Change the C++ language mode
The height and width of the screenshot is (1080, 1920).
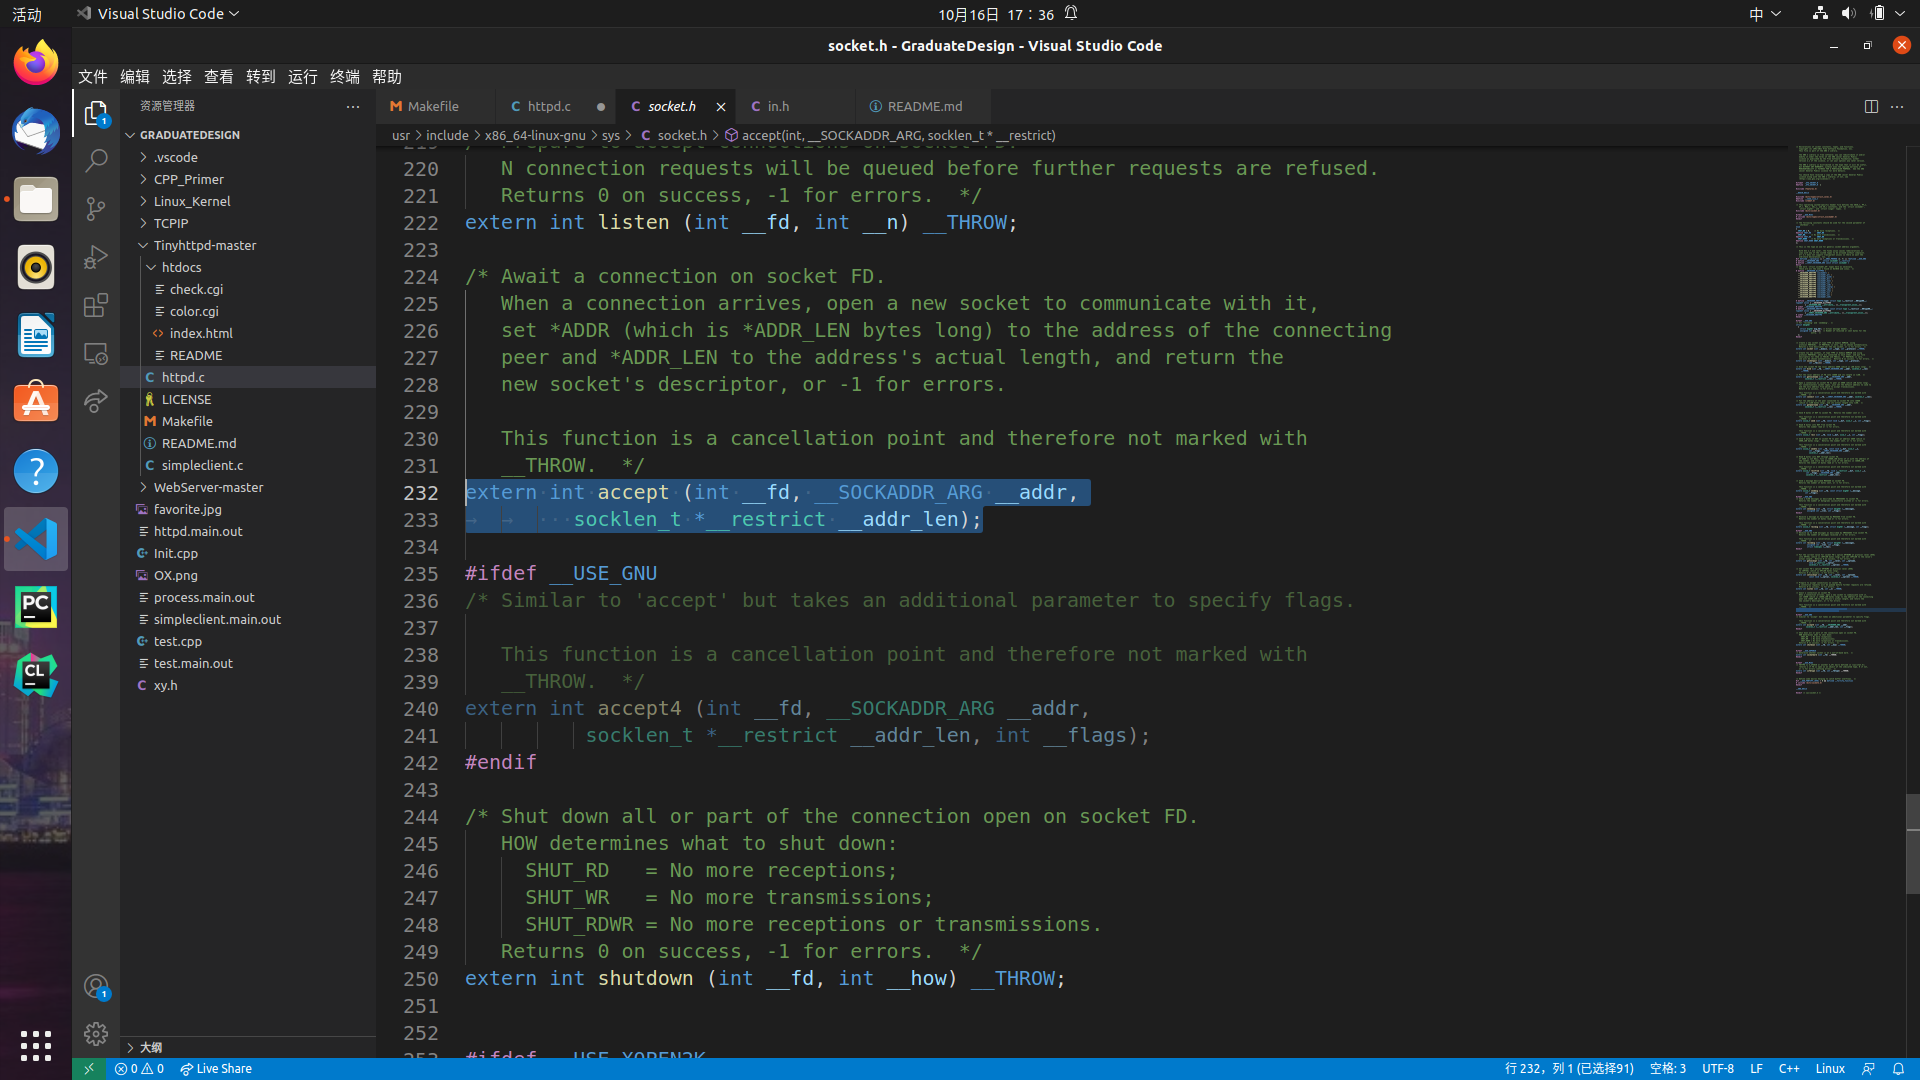(1788, 1068)
